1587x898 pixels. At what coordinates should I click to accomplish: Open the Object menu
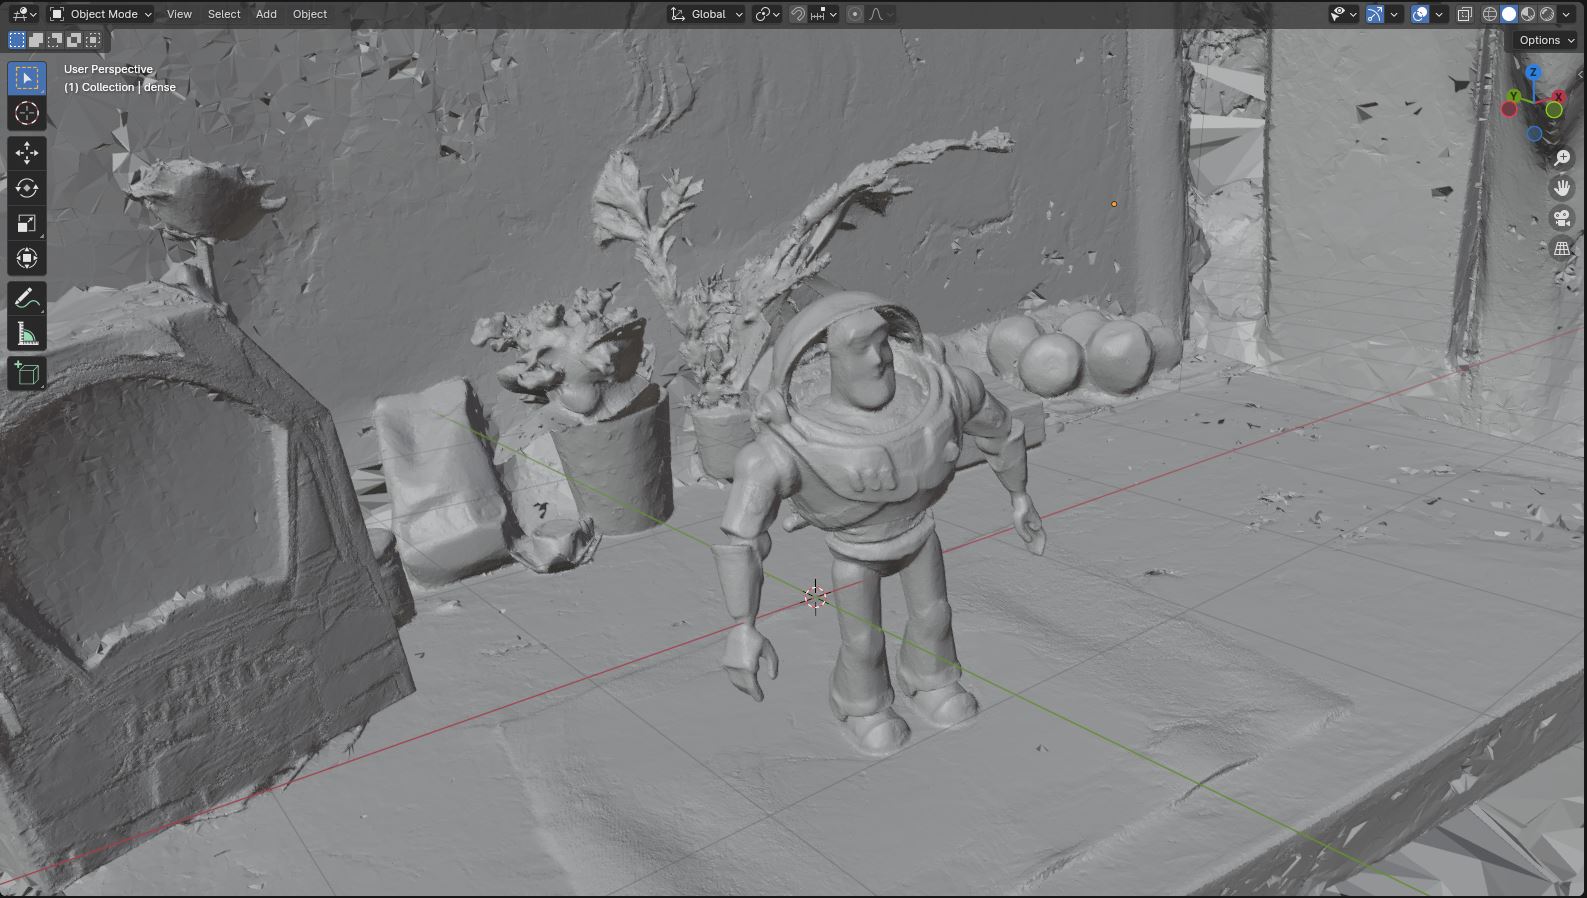tap(310, 14)
